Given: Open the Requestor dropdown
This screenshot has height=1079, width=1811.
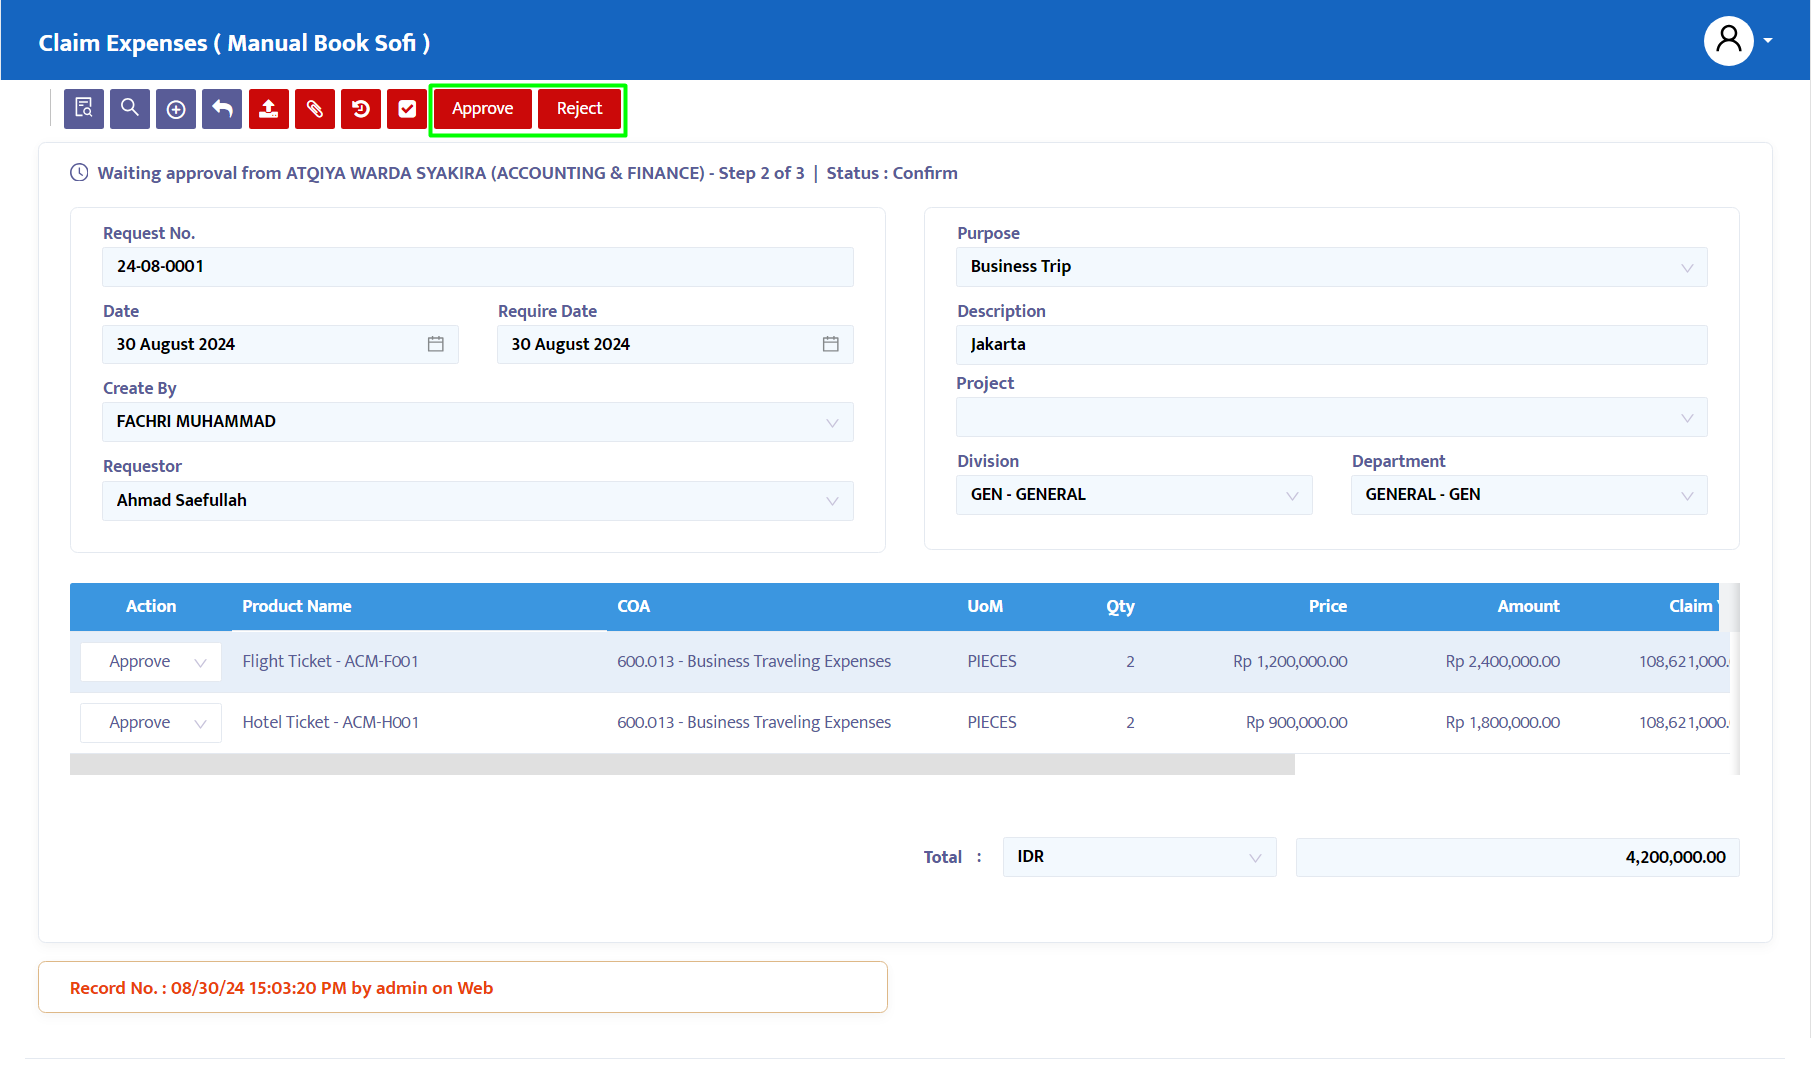Looking at the screenshot, I should click(478, 501).
